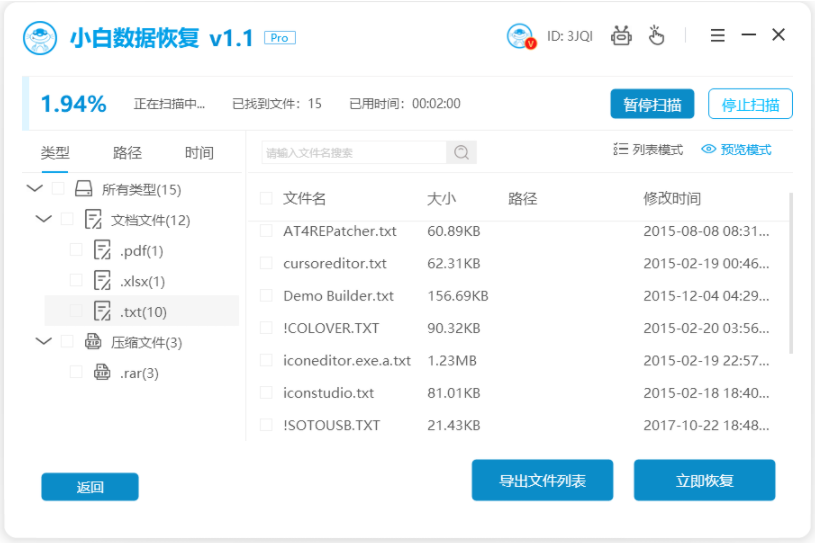
Task: Click the .rar archive file type icon
Action: click(x=102, y=373)
